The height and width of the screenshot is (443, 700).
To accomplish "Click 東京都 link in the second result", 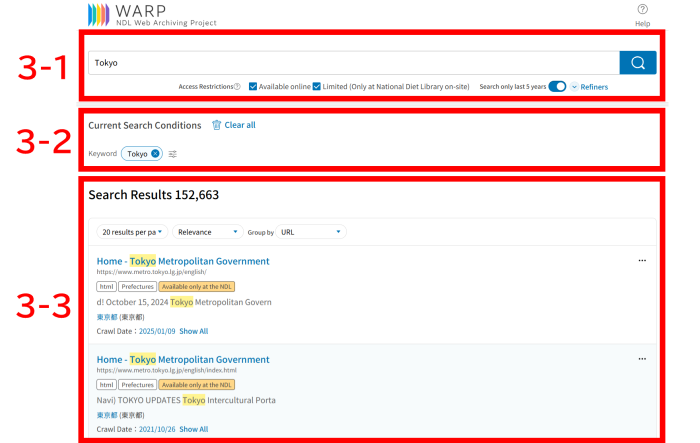I will tap(107, 415).
